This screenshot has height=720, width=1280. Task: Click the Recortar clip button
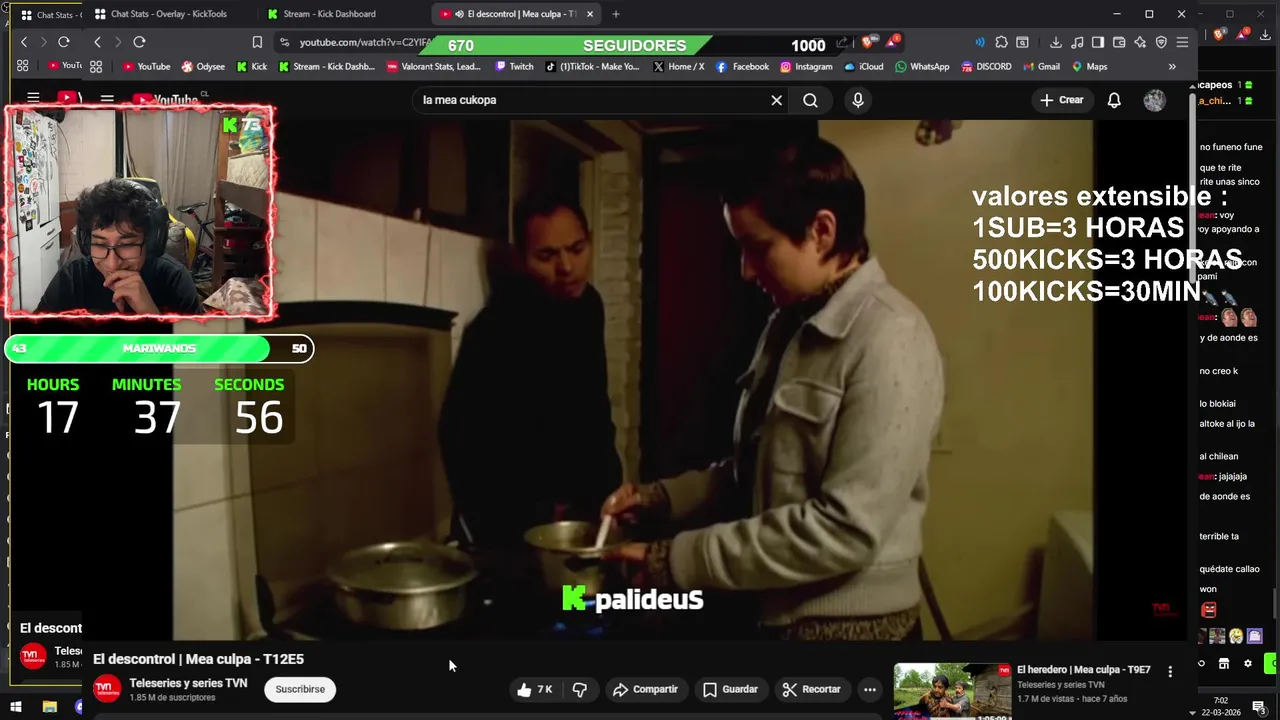(x=811, y=689)
